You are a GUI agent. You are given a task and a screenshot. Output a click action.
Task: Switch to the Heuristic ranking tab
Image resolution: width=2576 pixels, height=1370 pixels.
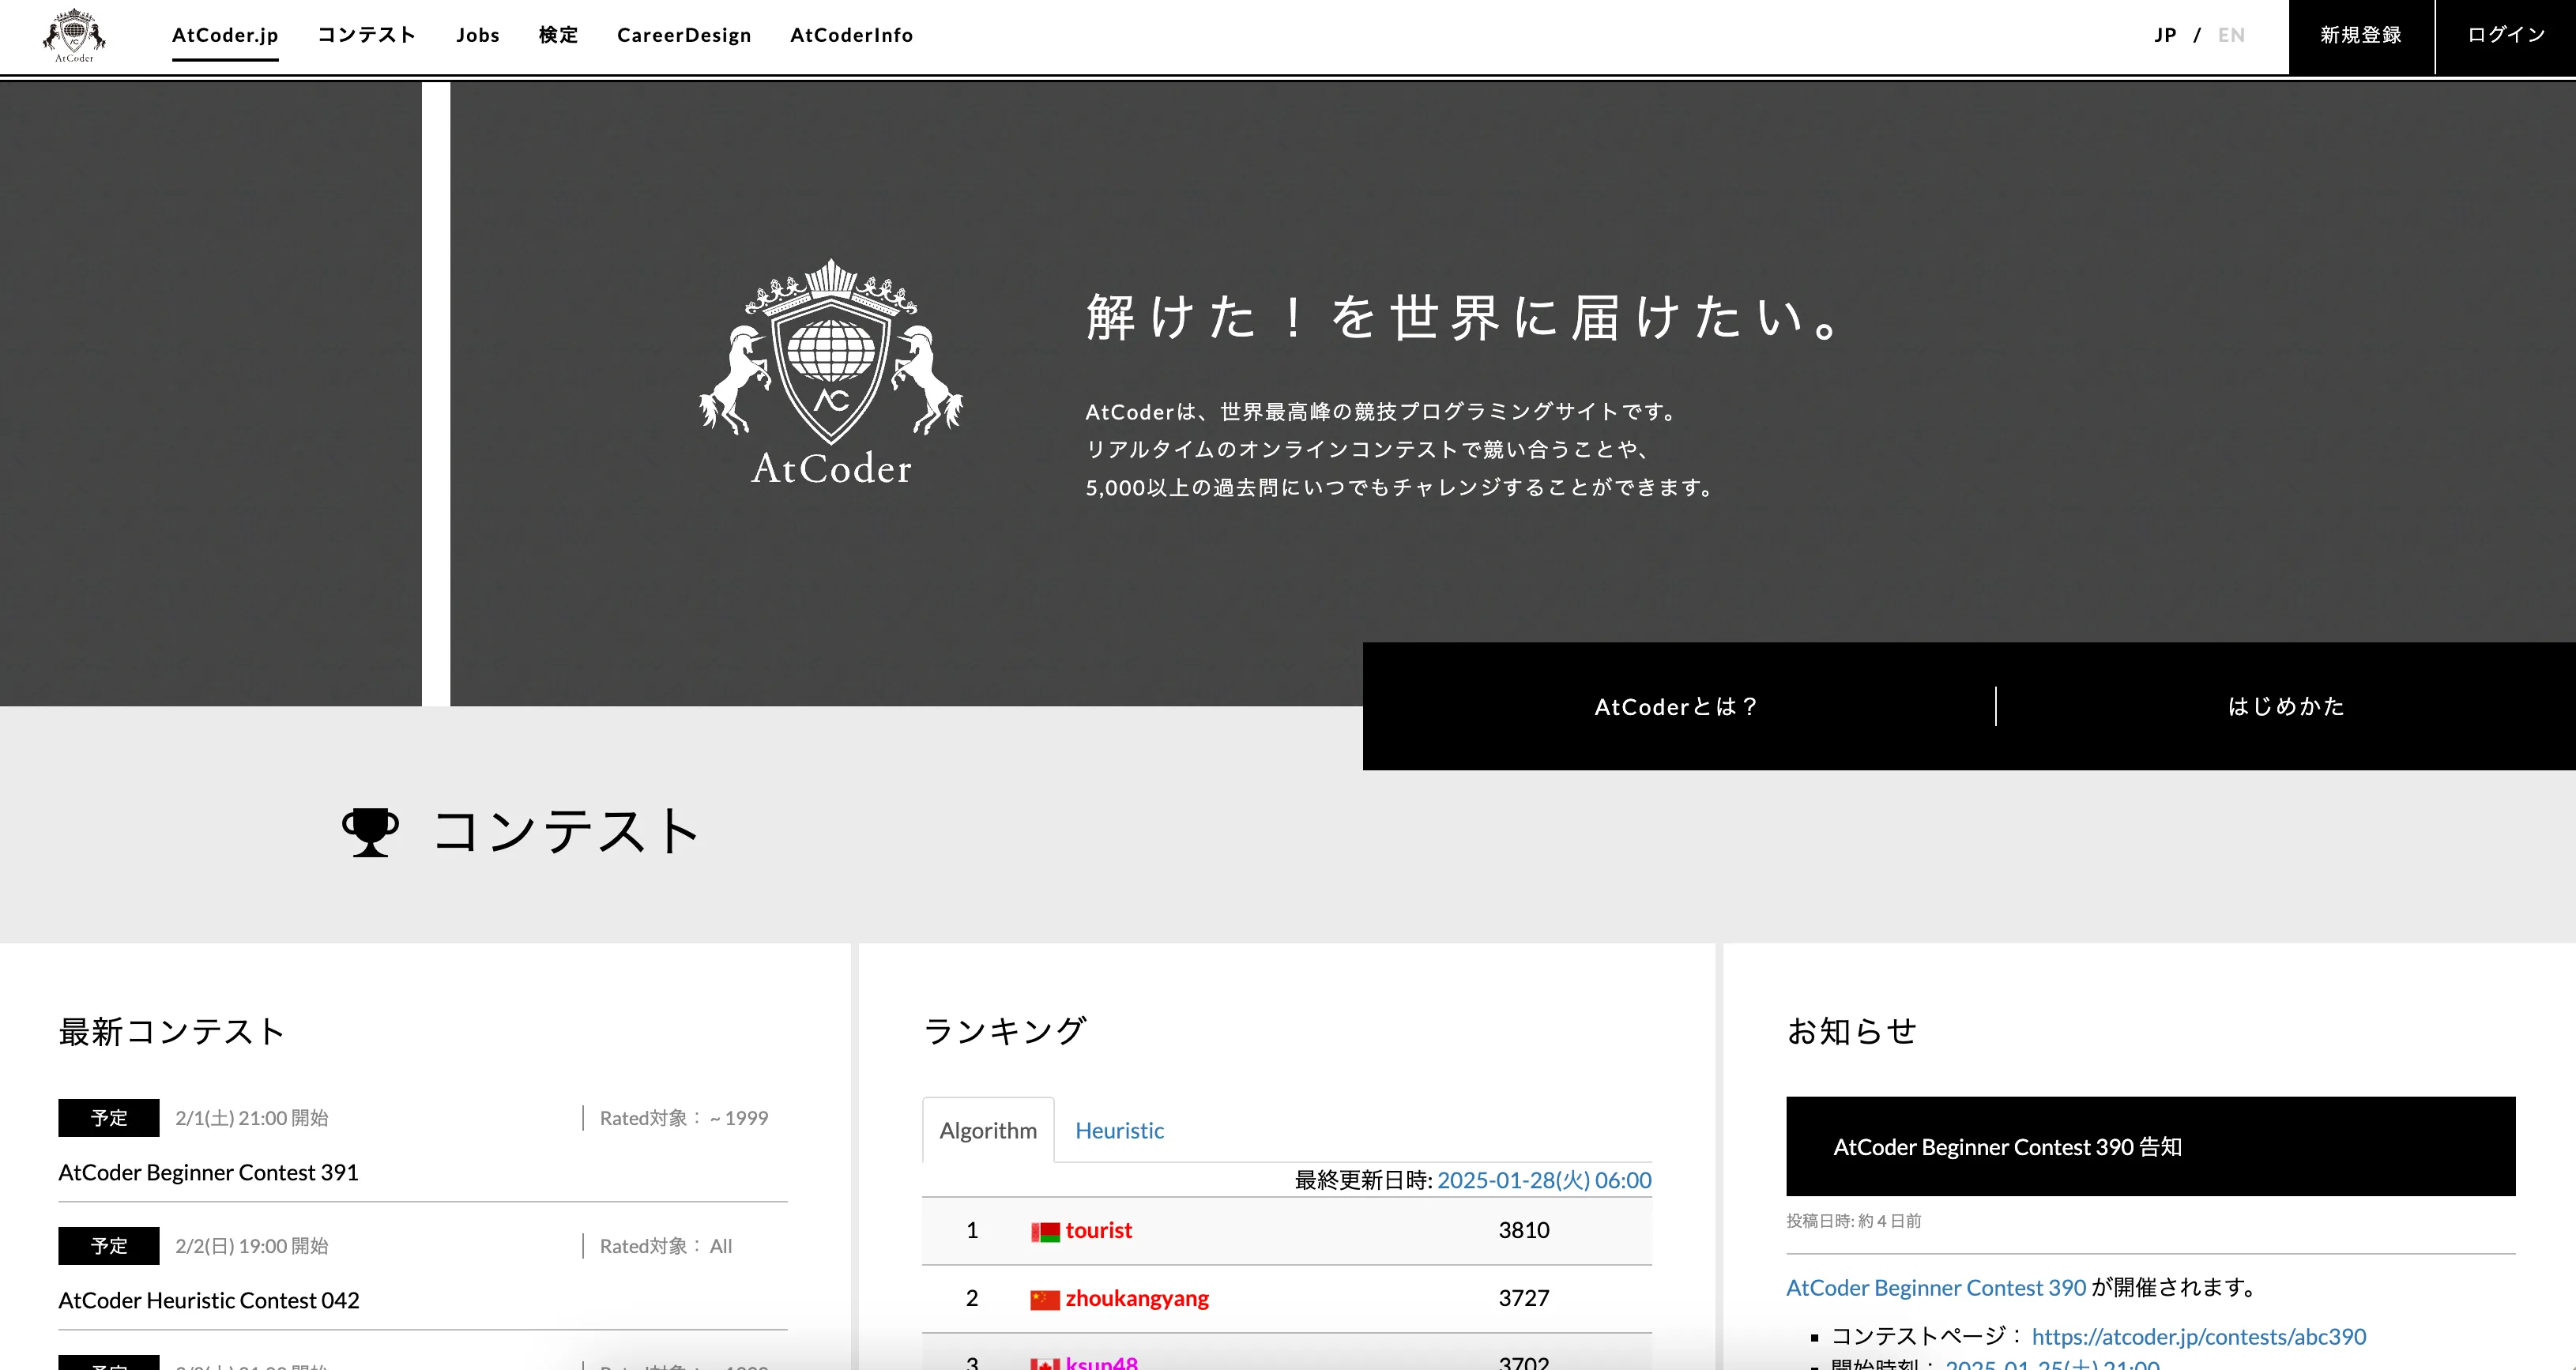(1119, 1130)
